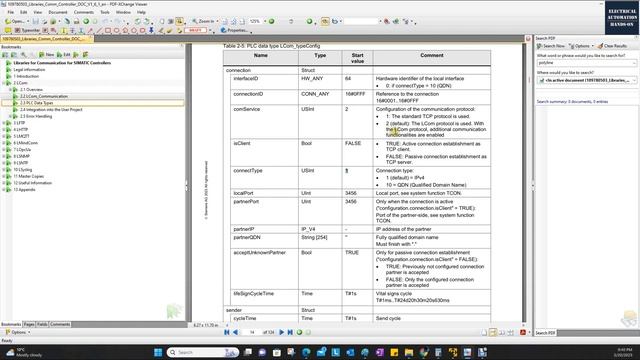
Task: Go to first page navigation button
Action: tap(227, 332)
